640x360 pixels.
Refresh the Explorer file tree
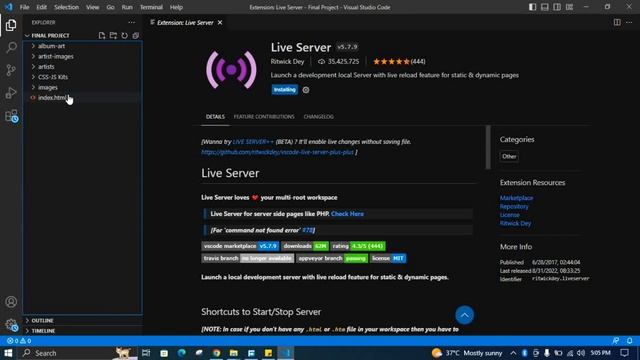[x=124, y=36]
